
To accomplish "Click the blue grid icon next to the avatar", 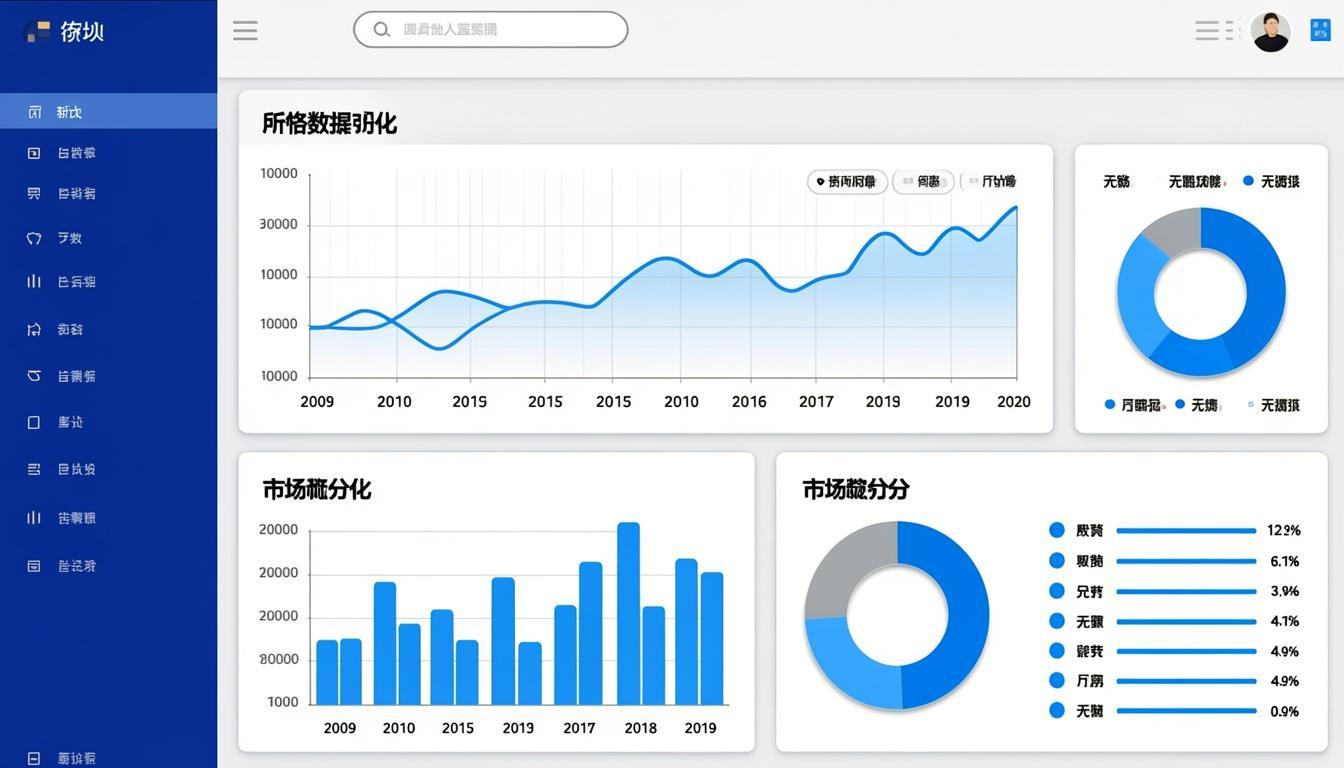I will [x=1320, y=30].
